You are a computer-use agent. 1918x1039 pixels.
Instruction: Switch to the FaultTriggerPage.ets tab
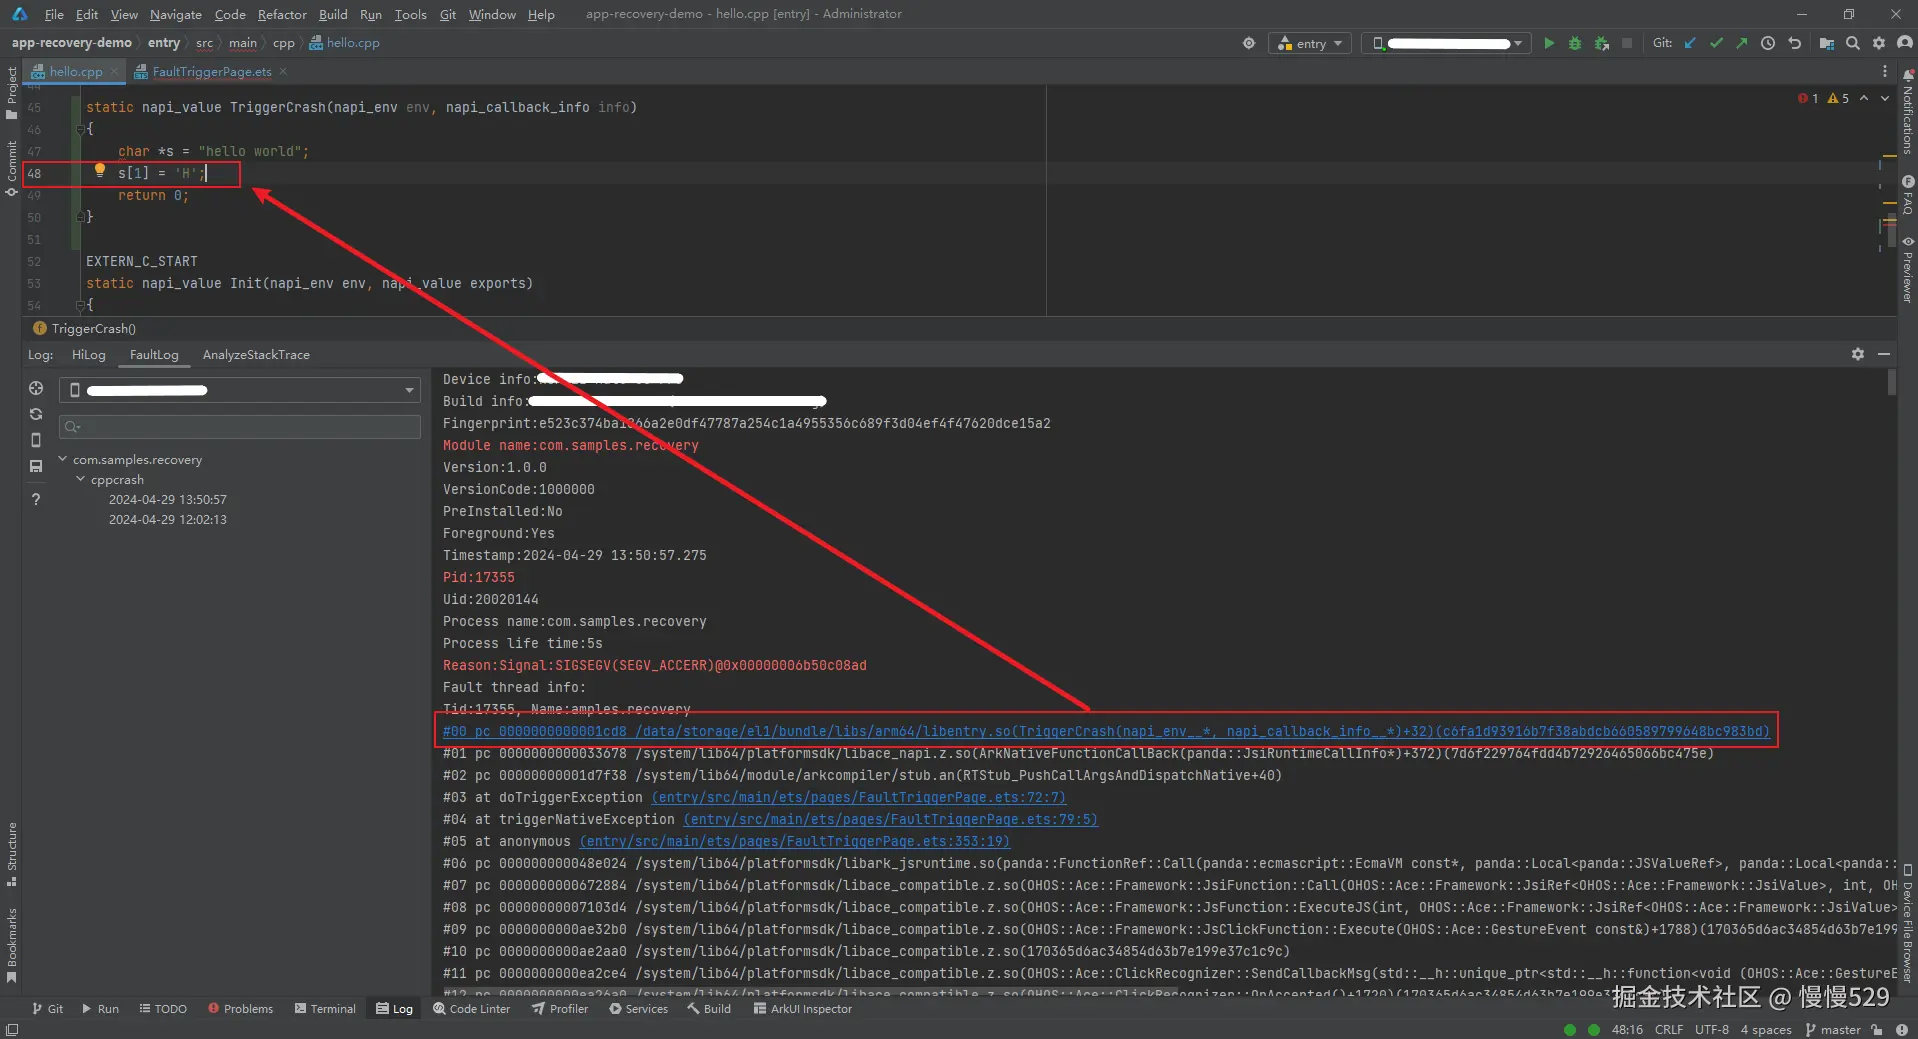208,71
